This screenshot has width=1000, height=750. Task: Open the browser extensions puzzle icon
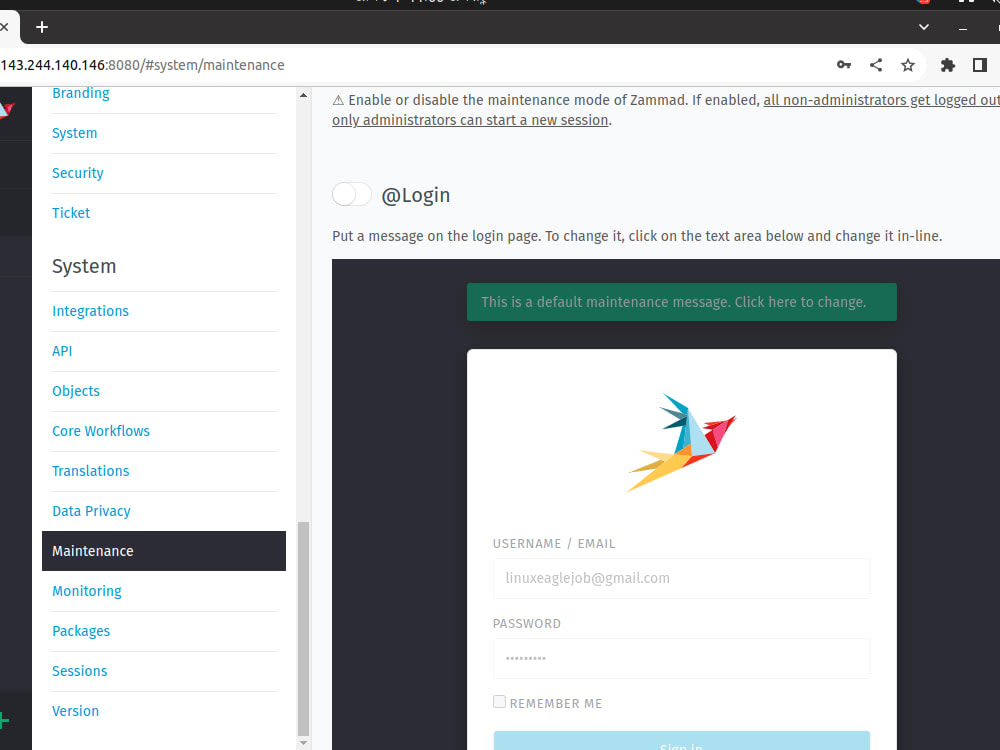click(947, 64)
